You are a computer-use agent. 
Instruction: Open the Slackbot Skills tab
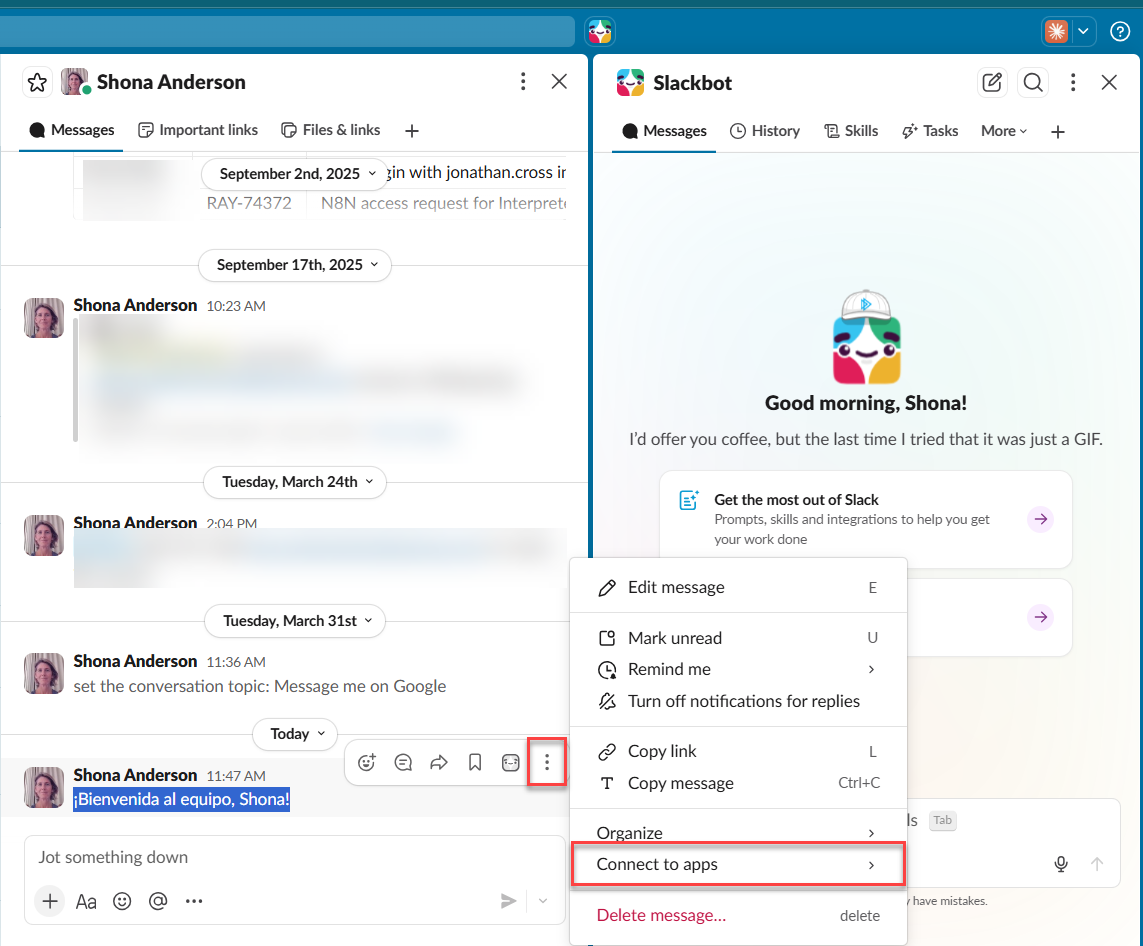[x=851, y=131]
